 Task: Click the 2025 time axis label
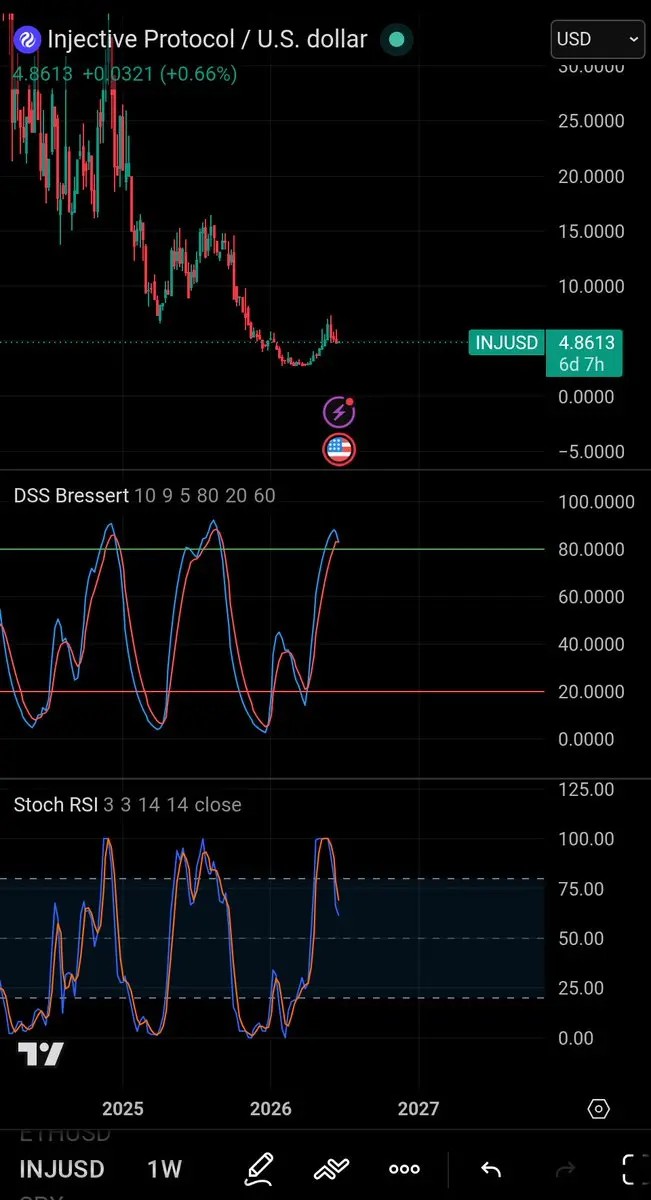[x=123, y=1109]
